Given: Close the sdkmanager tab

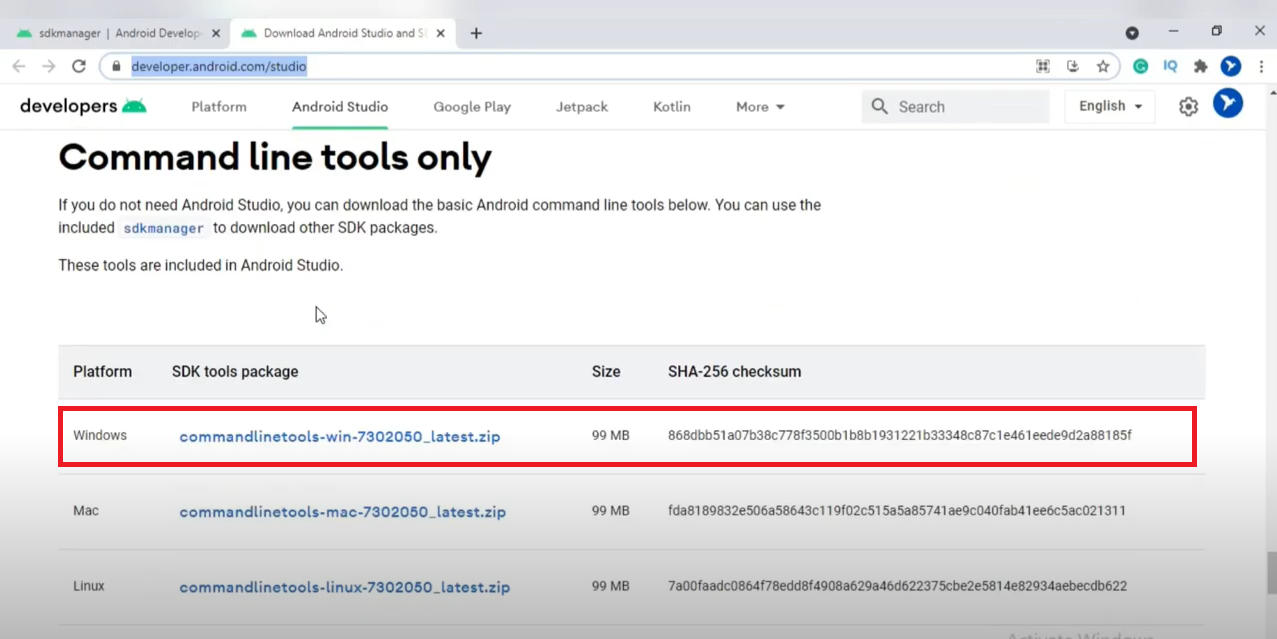Looking at the screenshot, I should pyautogui.click(x=216, y=33).
